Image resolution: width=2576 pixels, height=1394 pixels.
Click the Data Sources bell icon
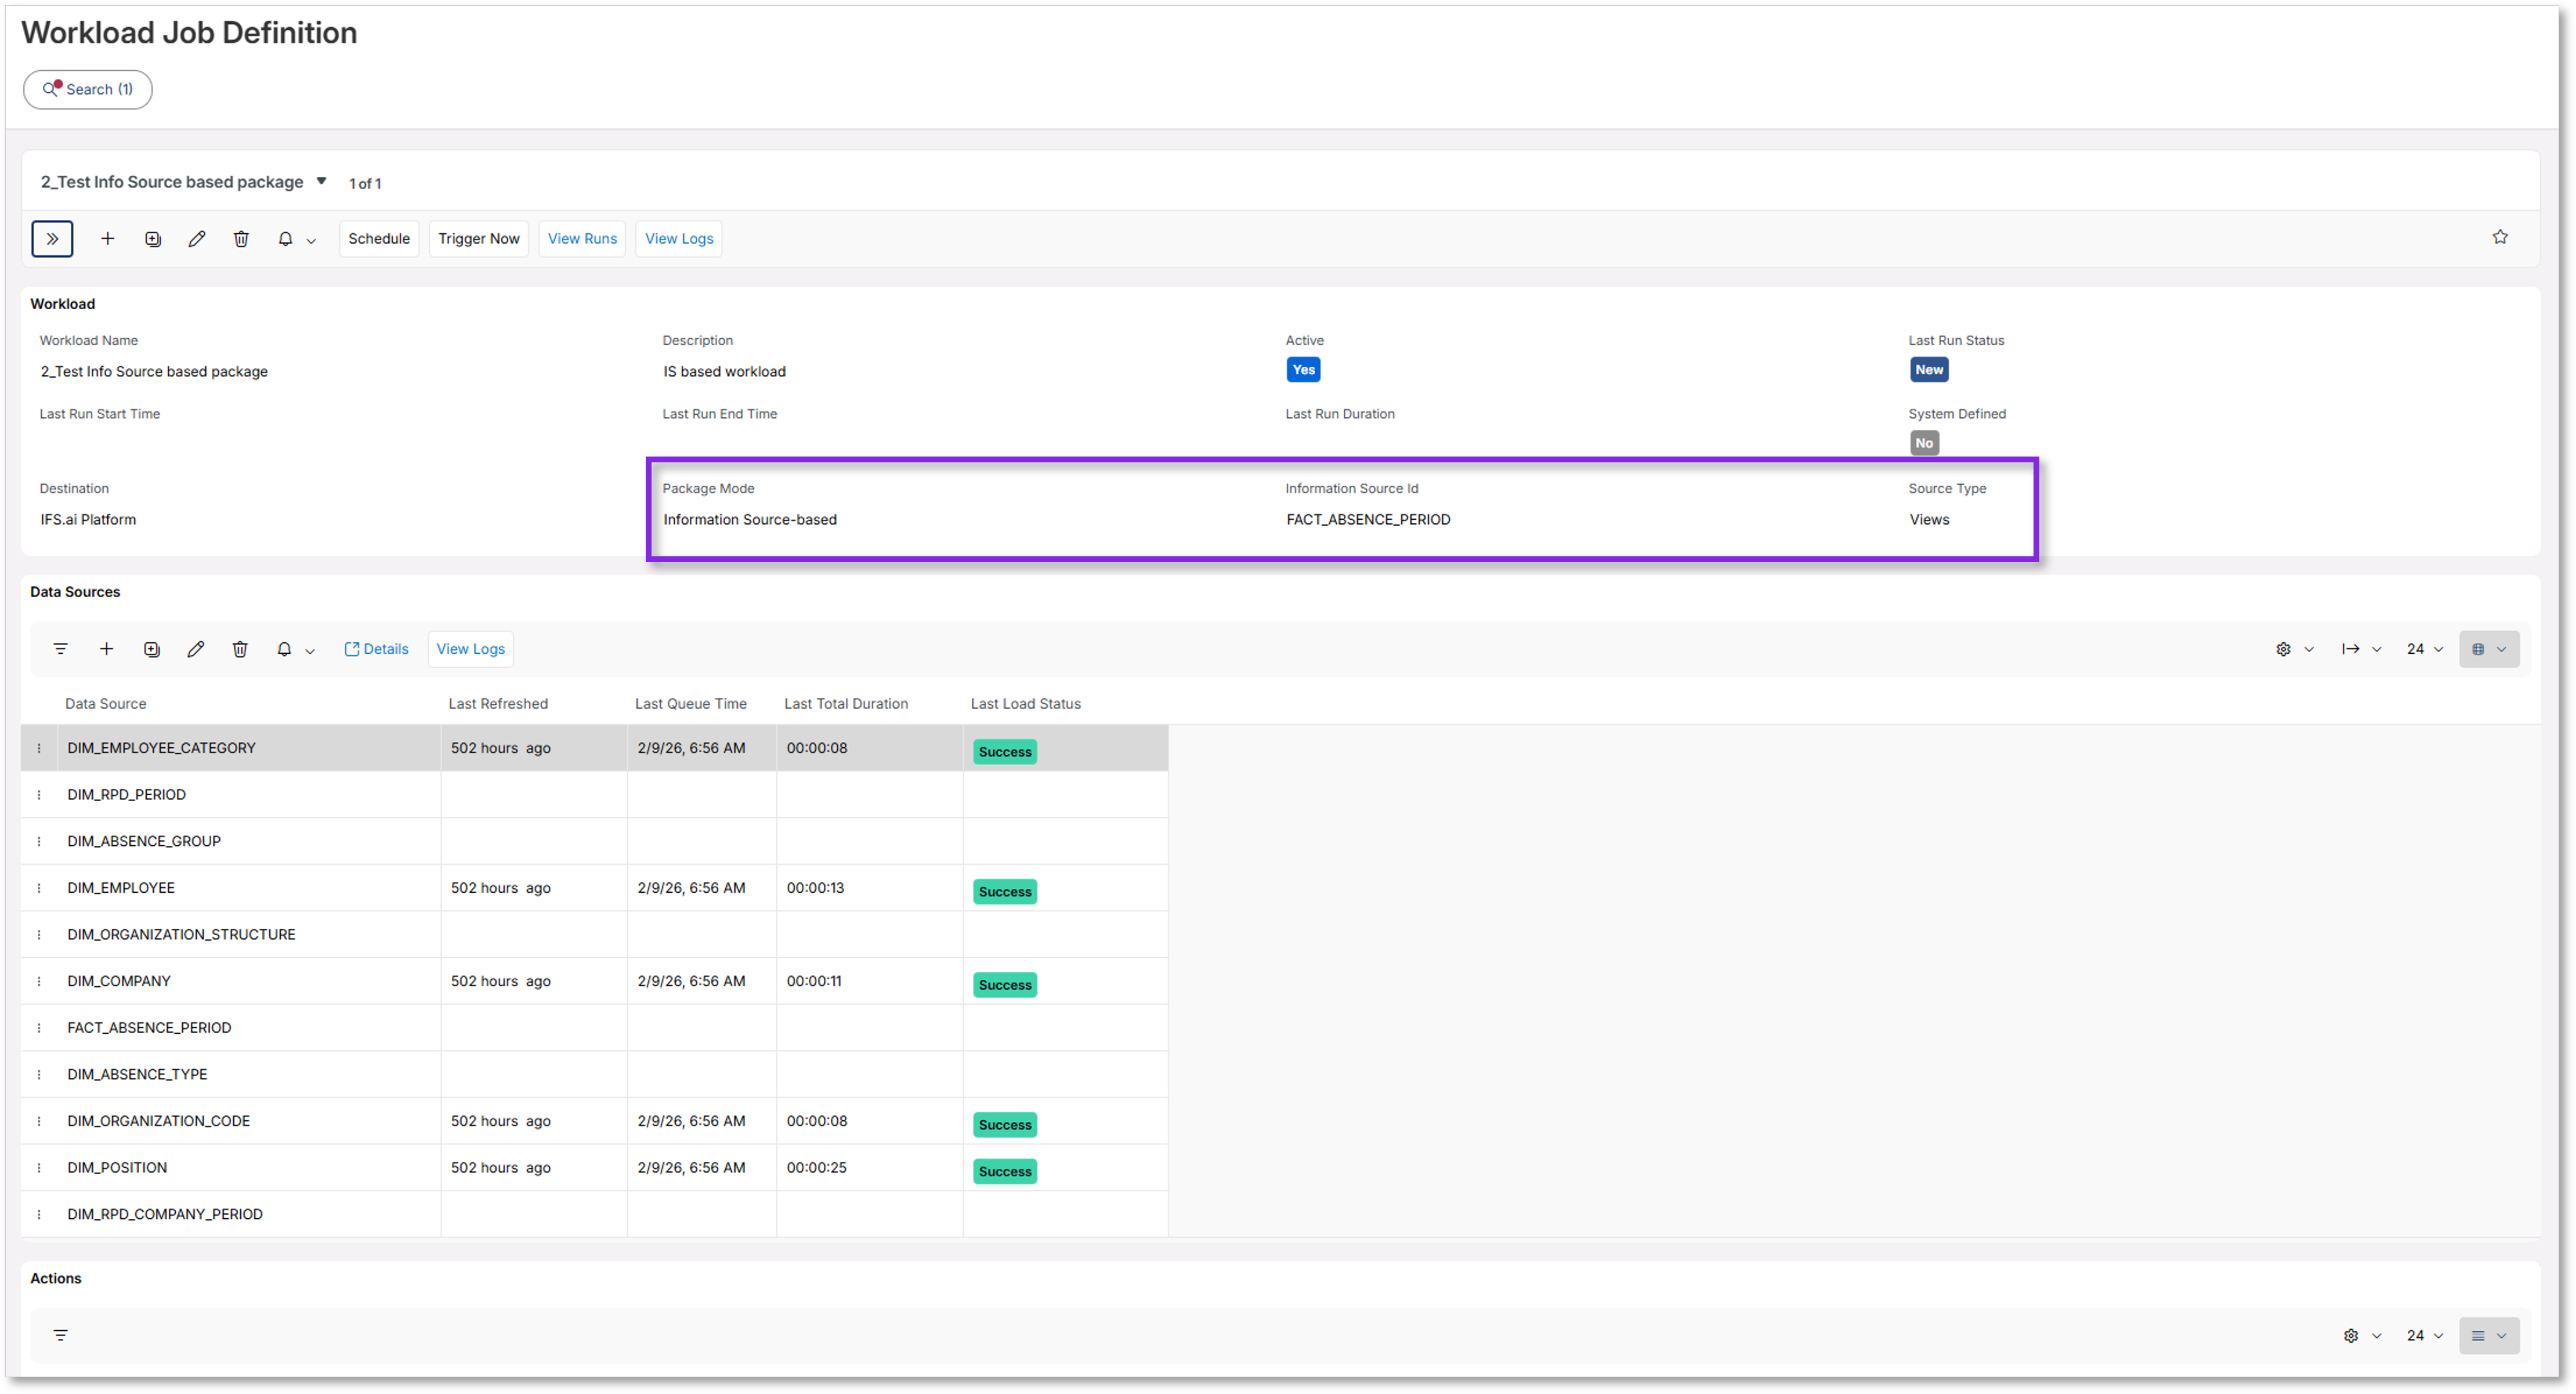[284, 649]
